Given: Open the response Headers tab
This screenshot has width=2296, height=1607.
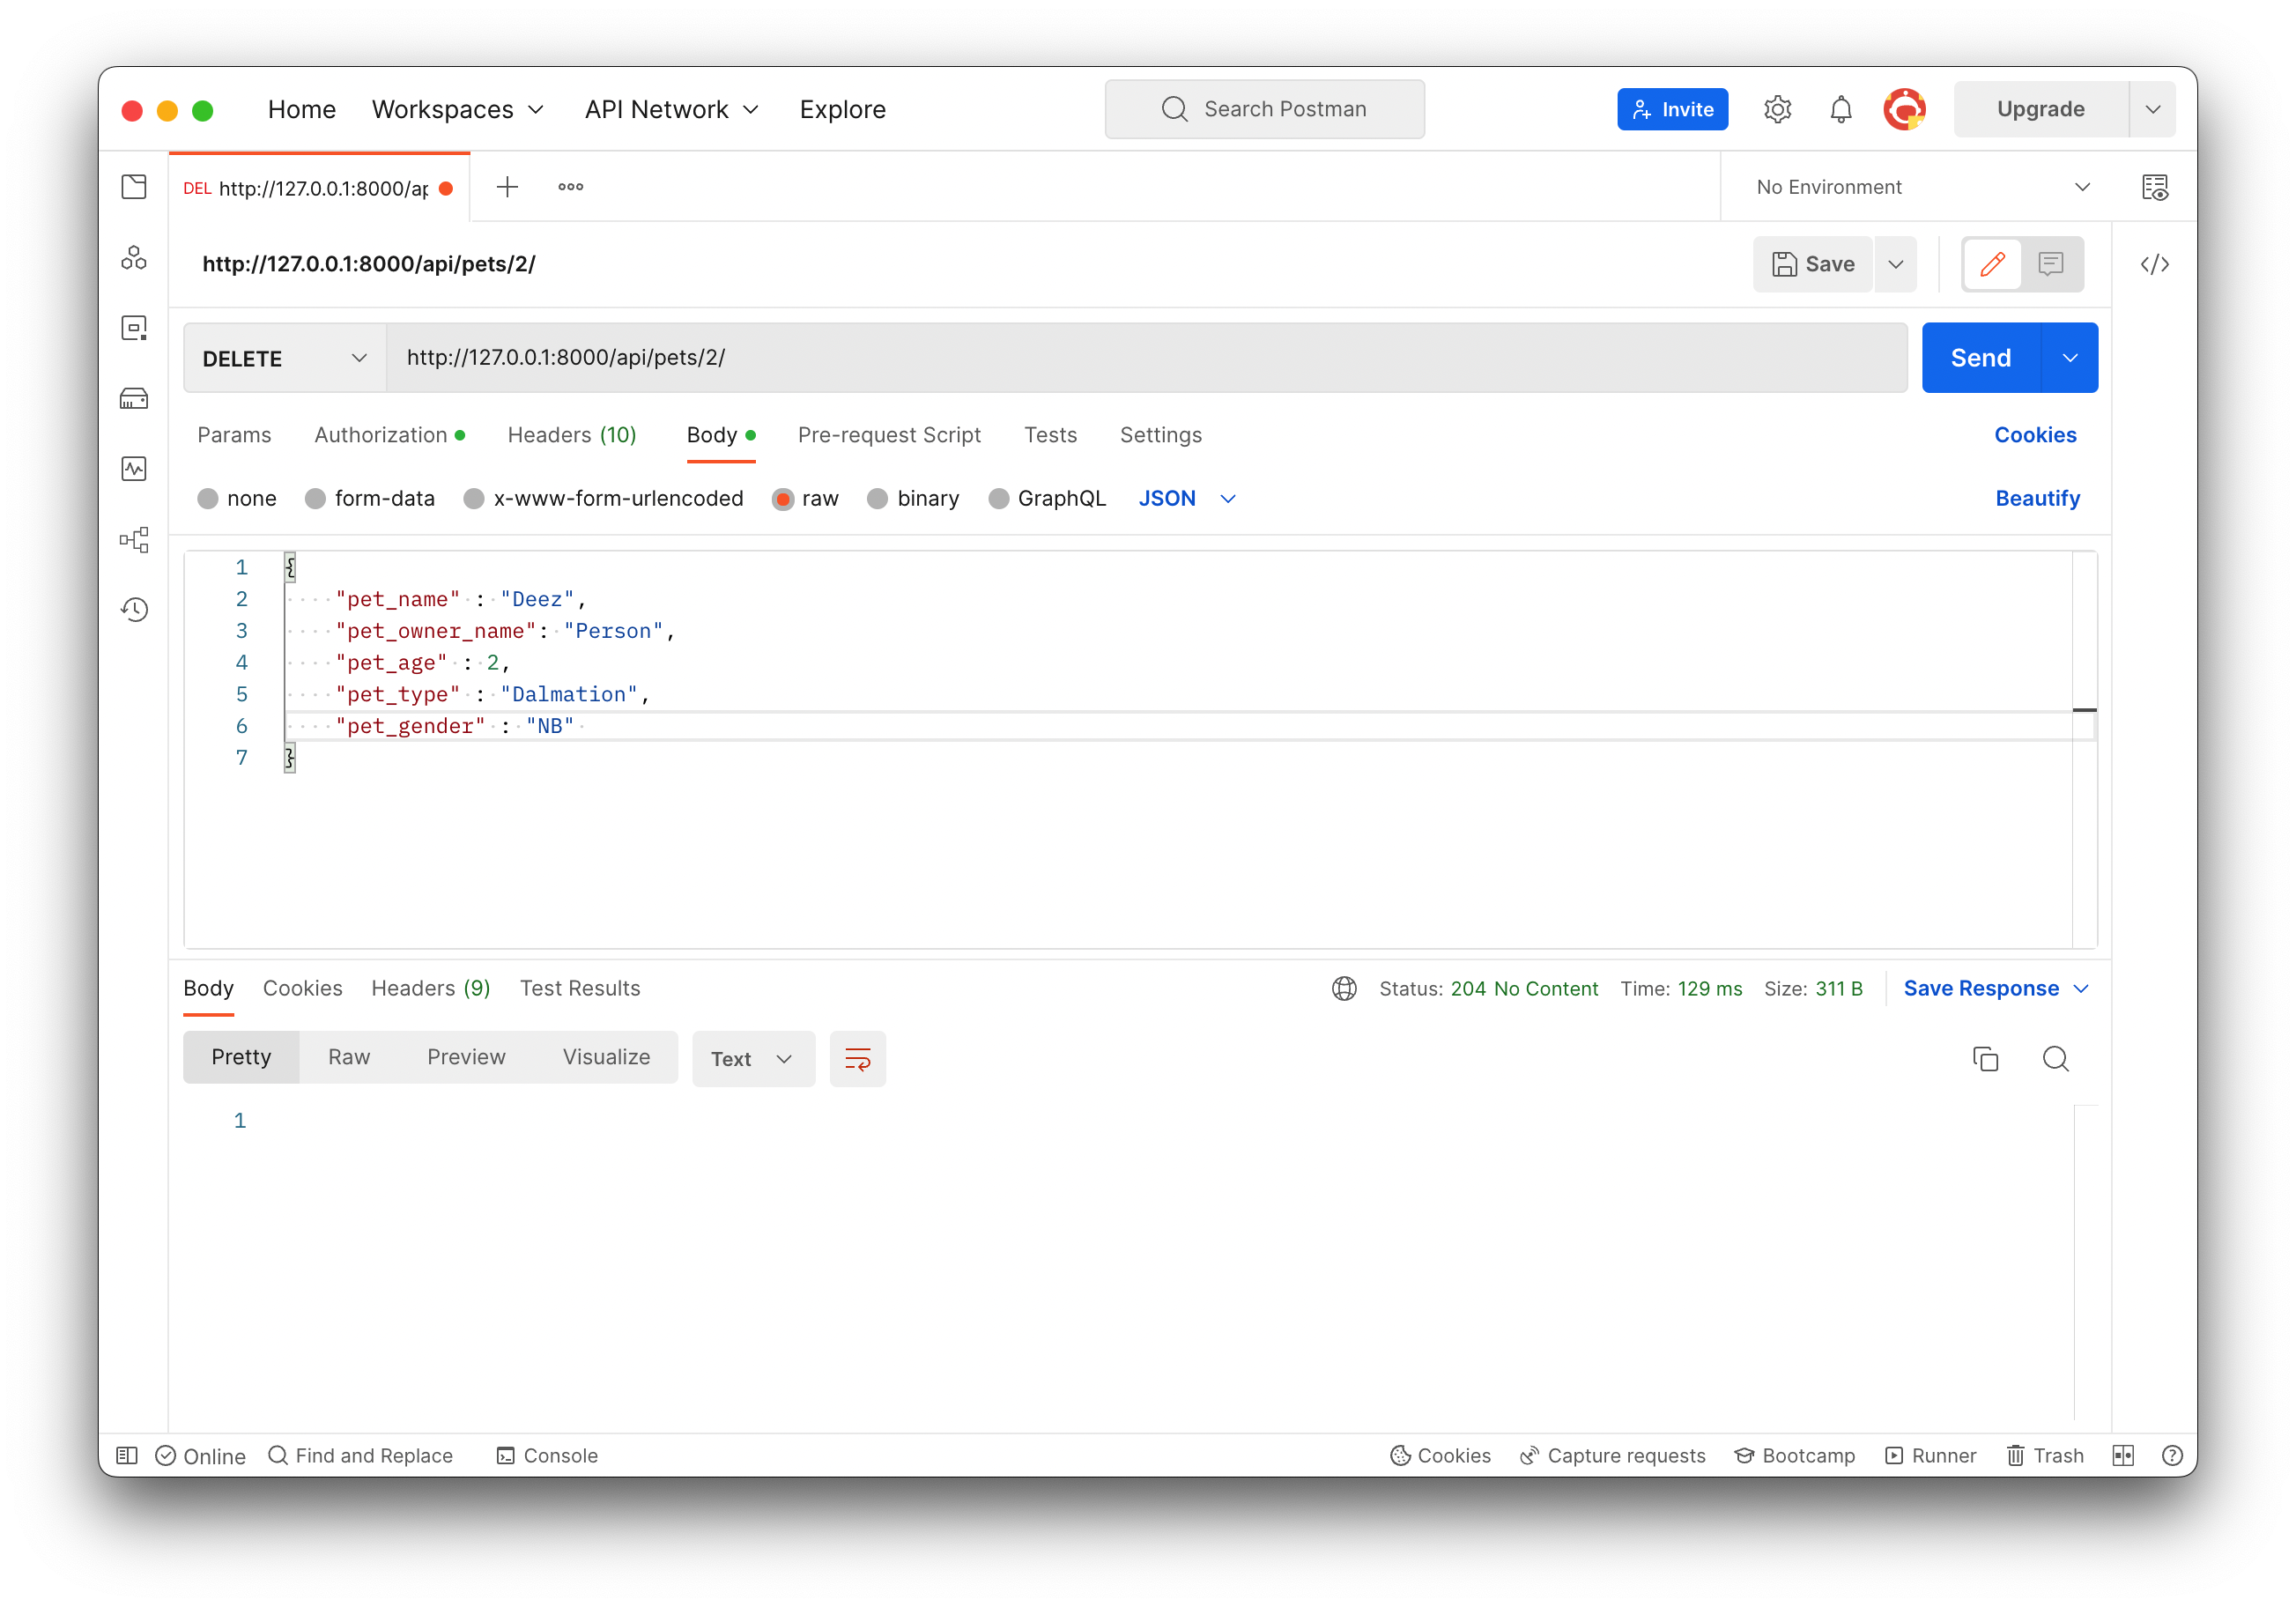Looking at the screenshot, I should [430, 988].
